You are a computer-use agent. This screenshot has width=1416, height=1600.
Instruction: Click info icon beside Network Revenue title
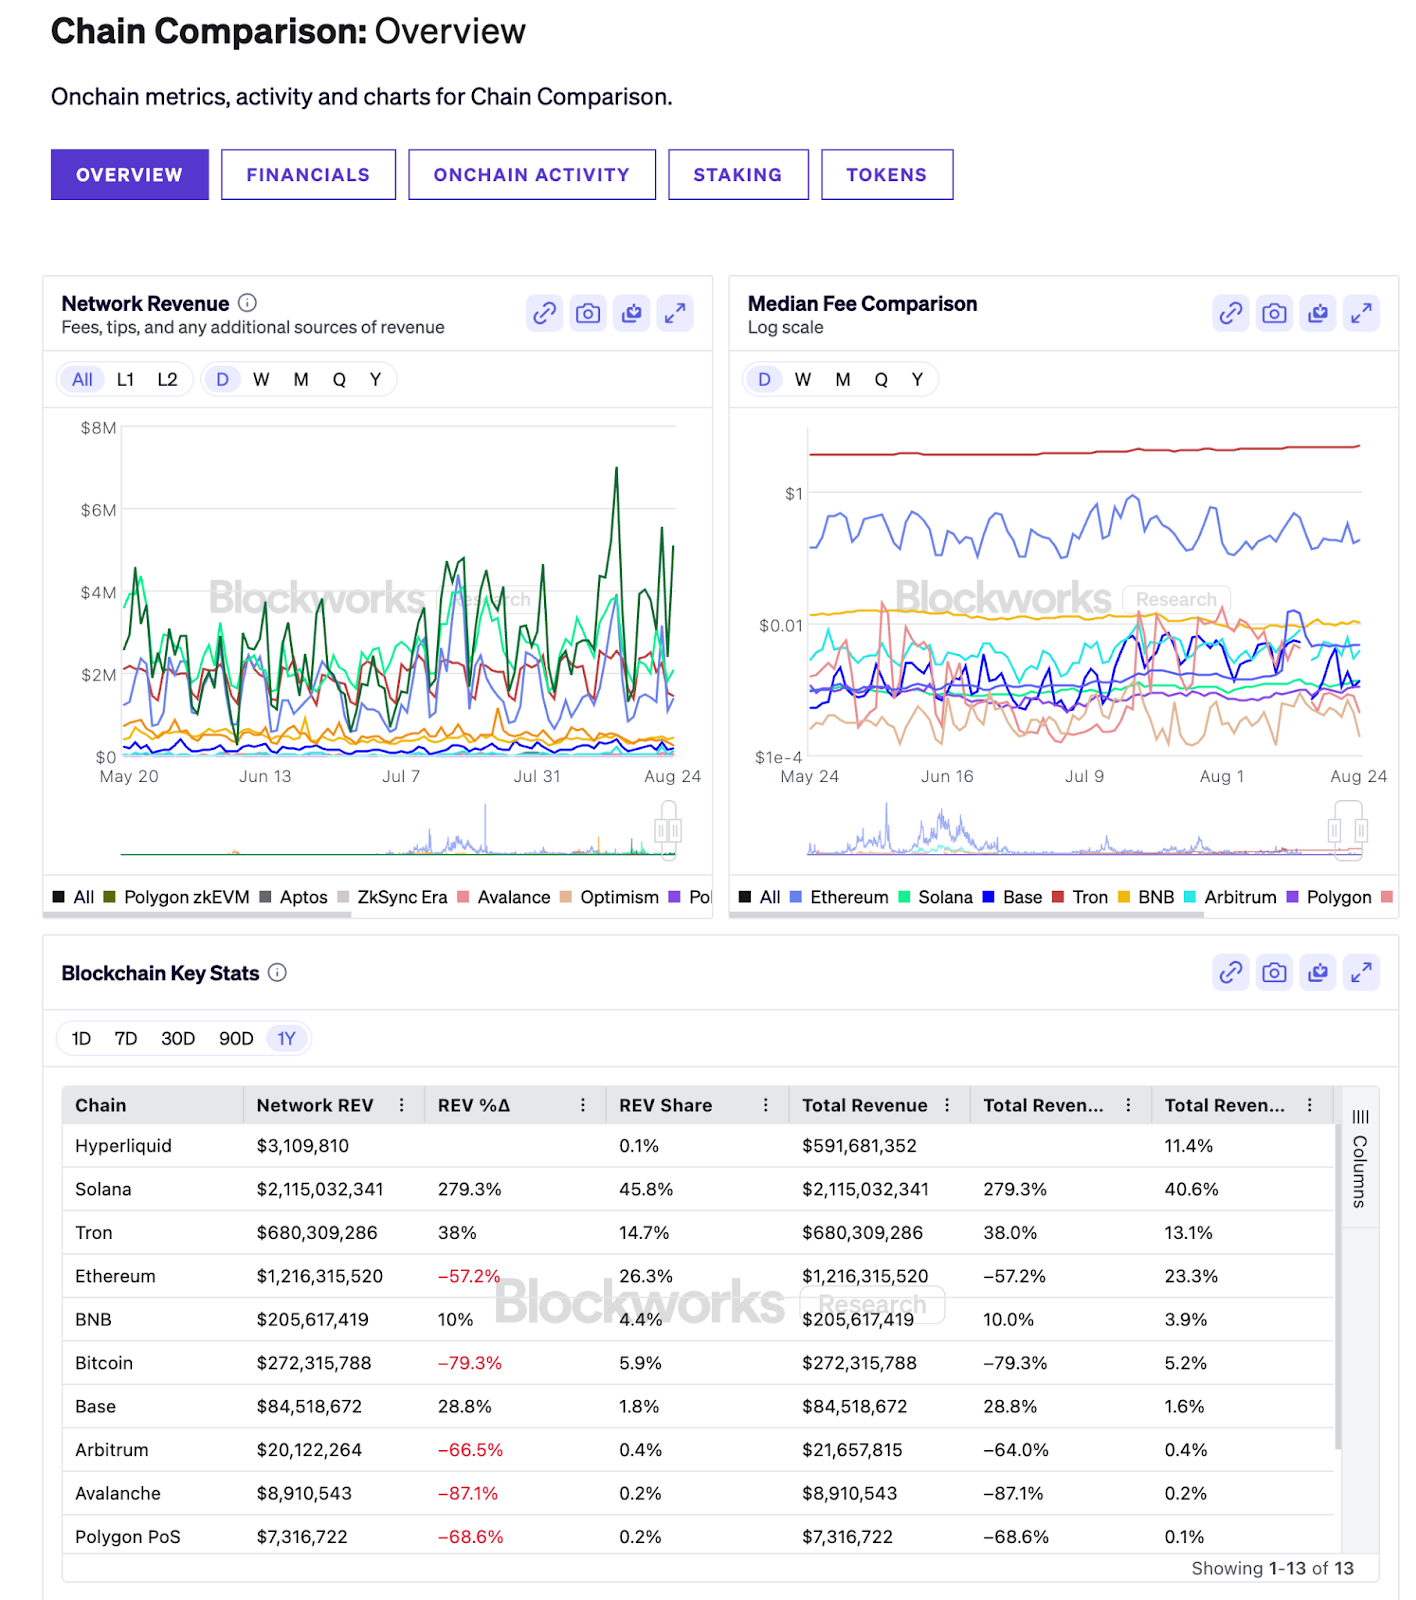[x=248, y=303]
